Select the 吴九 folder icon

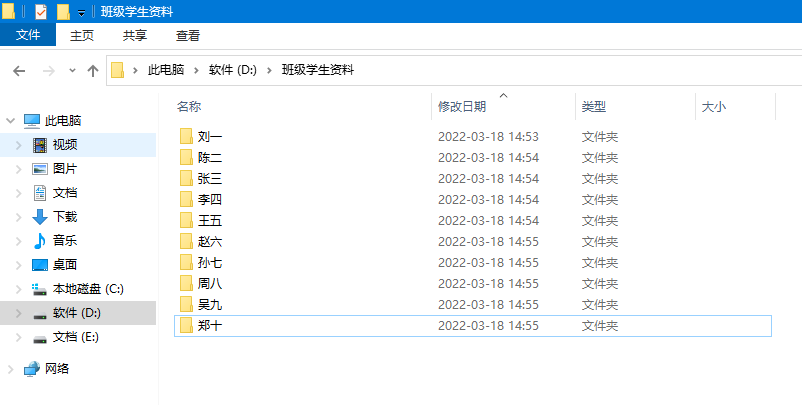pyautogui.click(x=186, y=304)
